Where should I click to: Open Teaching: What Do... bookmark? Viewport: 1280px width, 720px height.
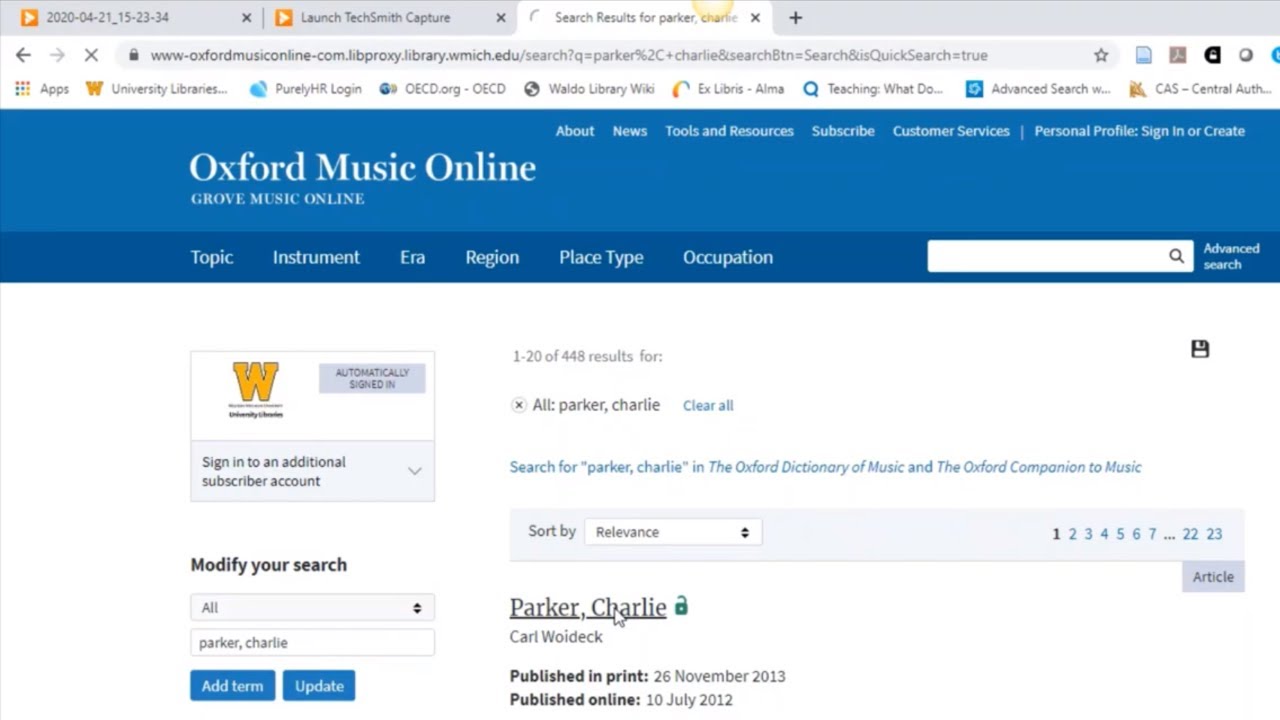[873, 89]
